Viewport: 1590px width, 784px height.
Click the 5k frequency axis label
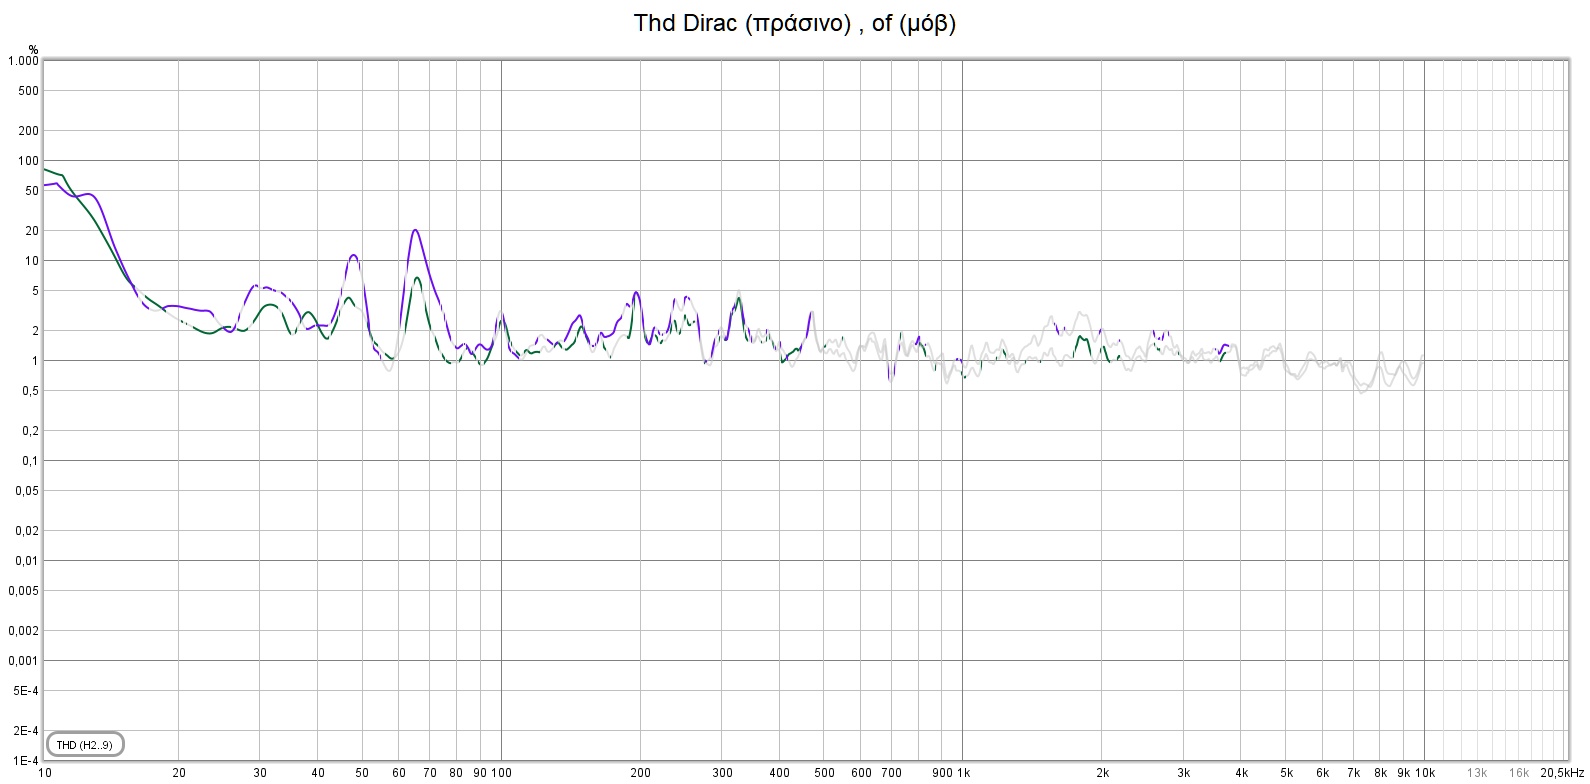pos(1286,773)
